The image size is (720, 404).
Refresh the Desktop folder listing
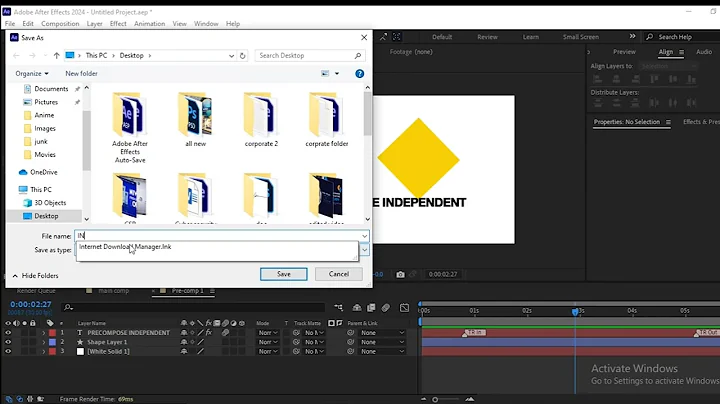click(242, 56)
